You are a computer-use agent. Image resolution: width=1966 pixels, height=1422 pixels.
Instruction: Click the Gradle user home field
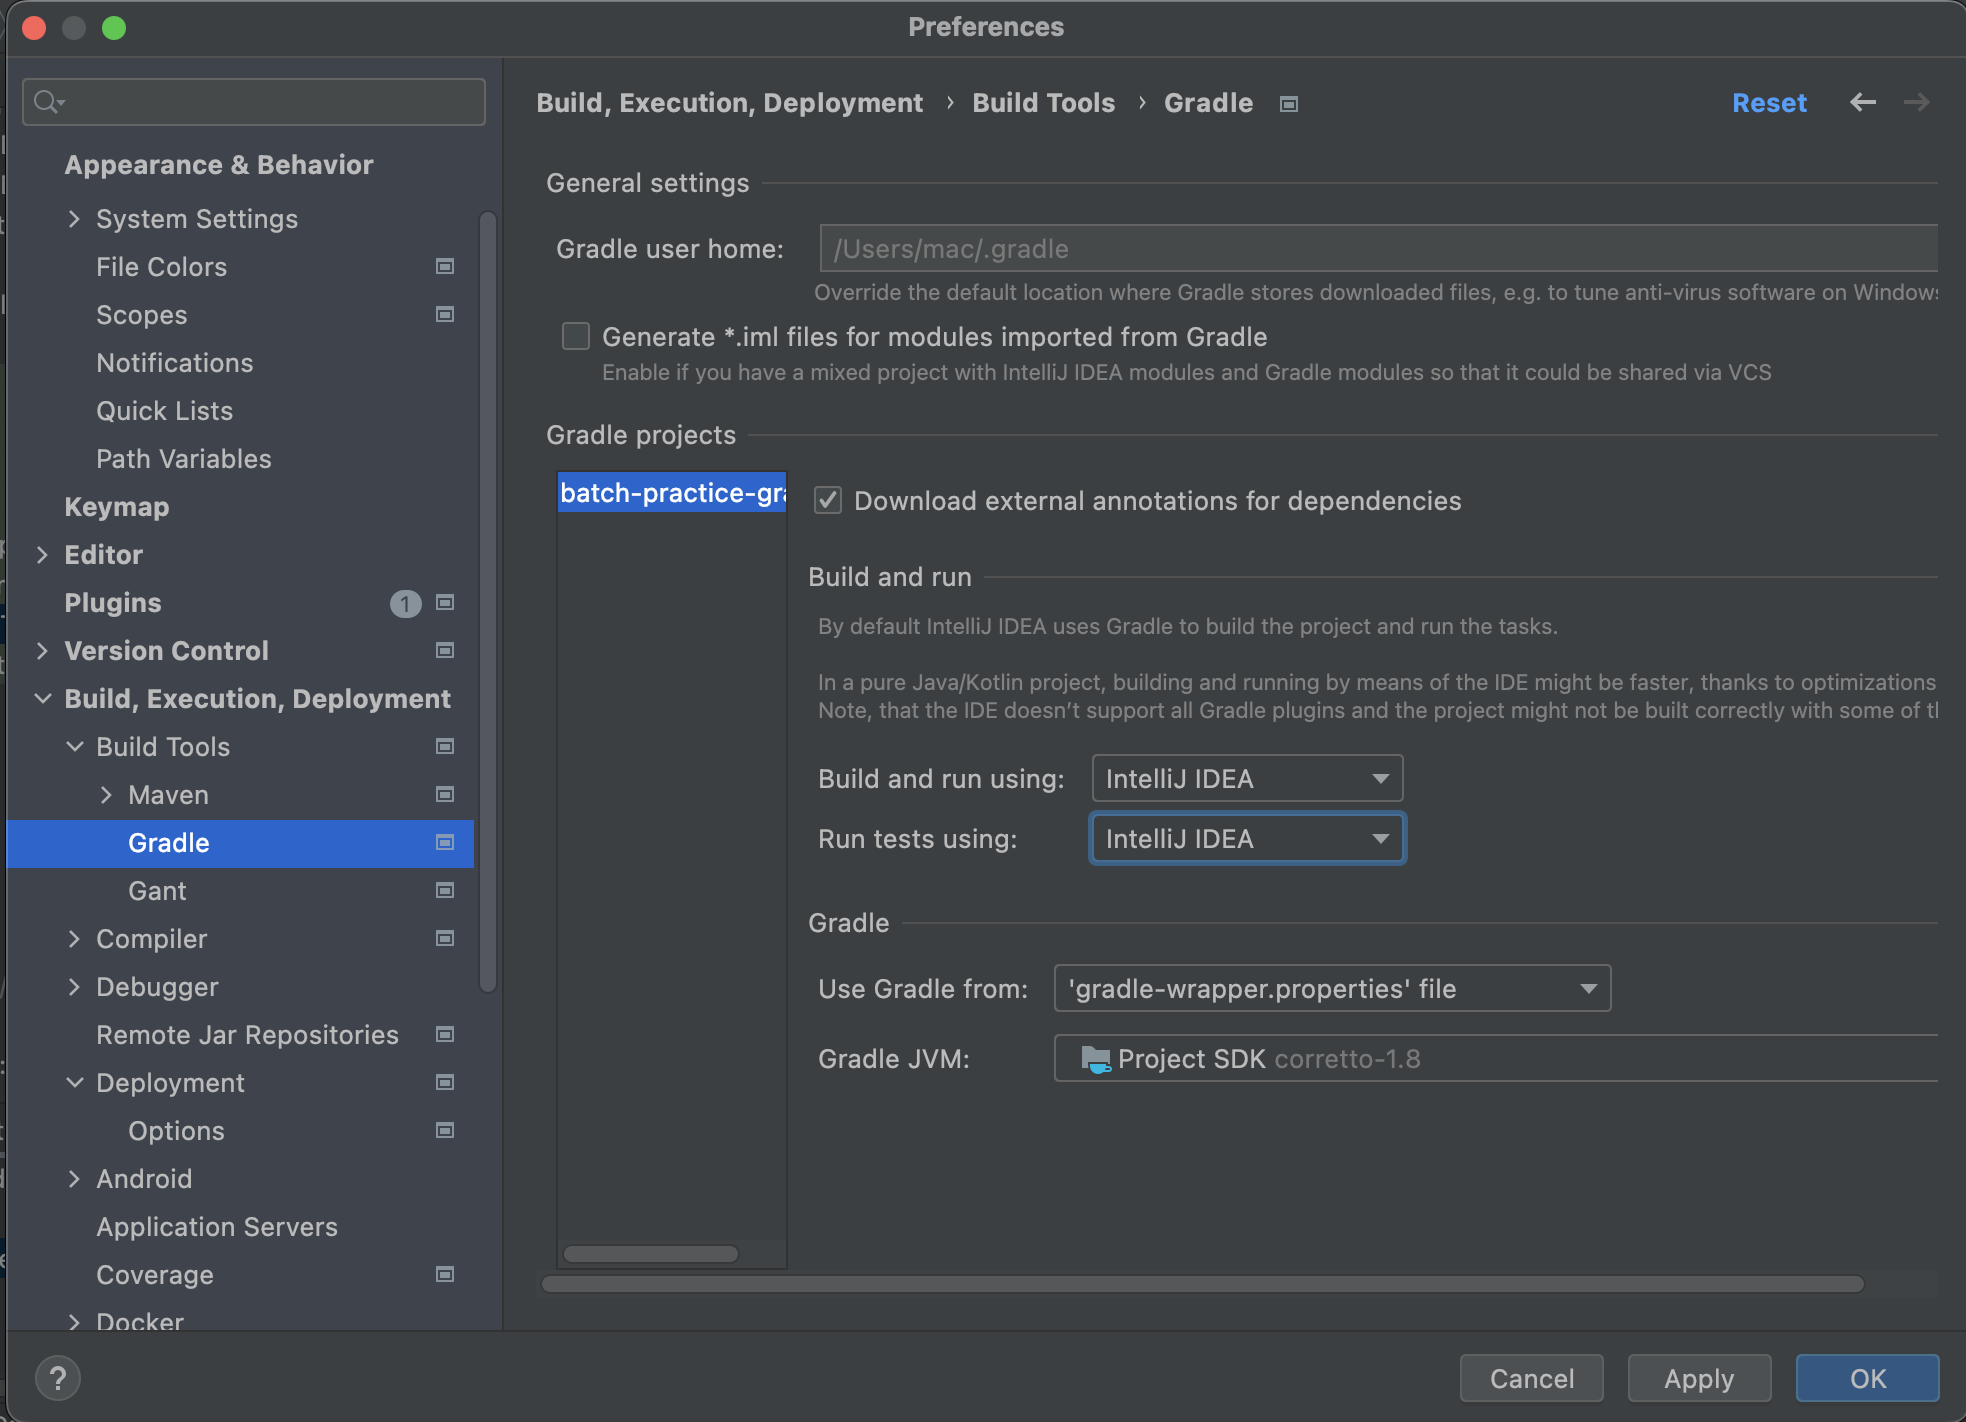point(1378,249)
